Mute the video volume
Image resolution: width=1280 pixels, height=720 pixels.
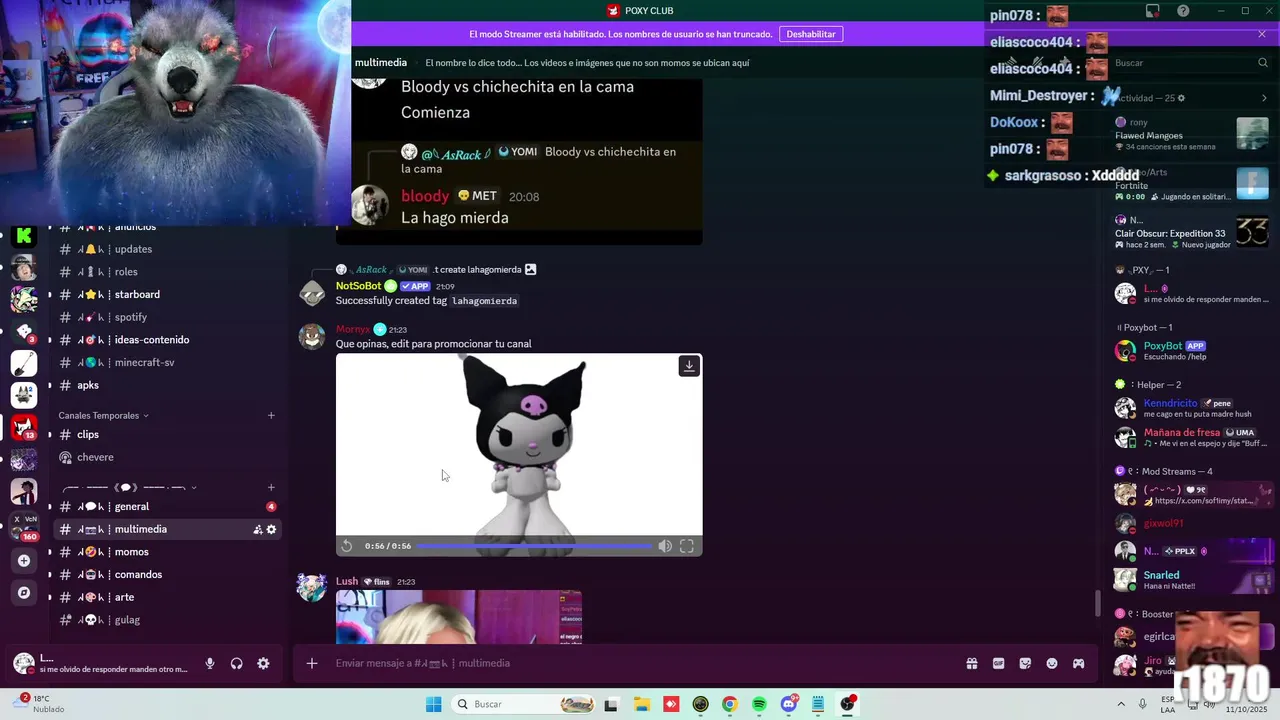pos(665,546)
